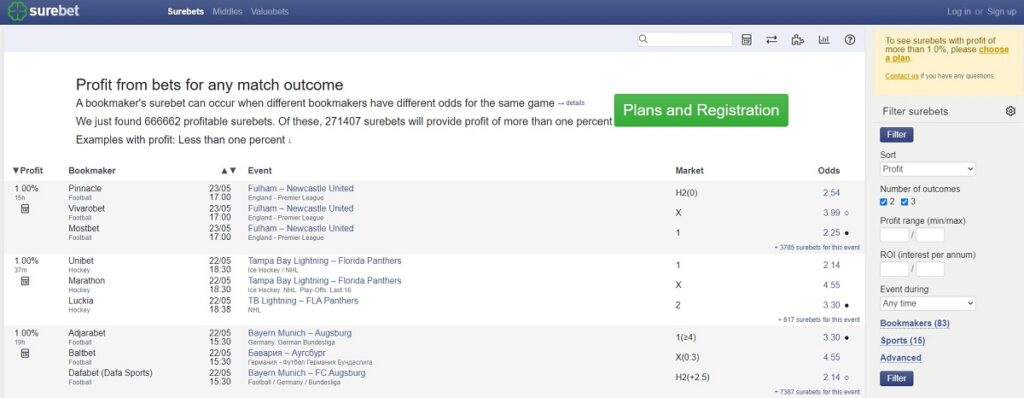
Task: Switch to the Middles tab
Action: (227, 12)
